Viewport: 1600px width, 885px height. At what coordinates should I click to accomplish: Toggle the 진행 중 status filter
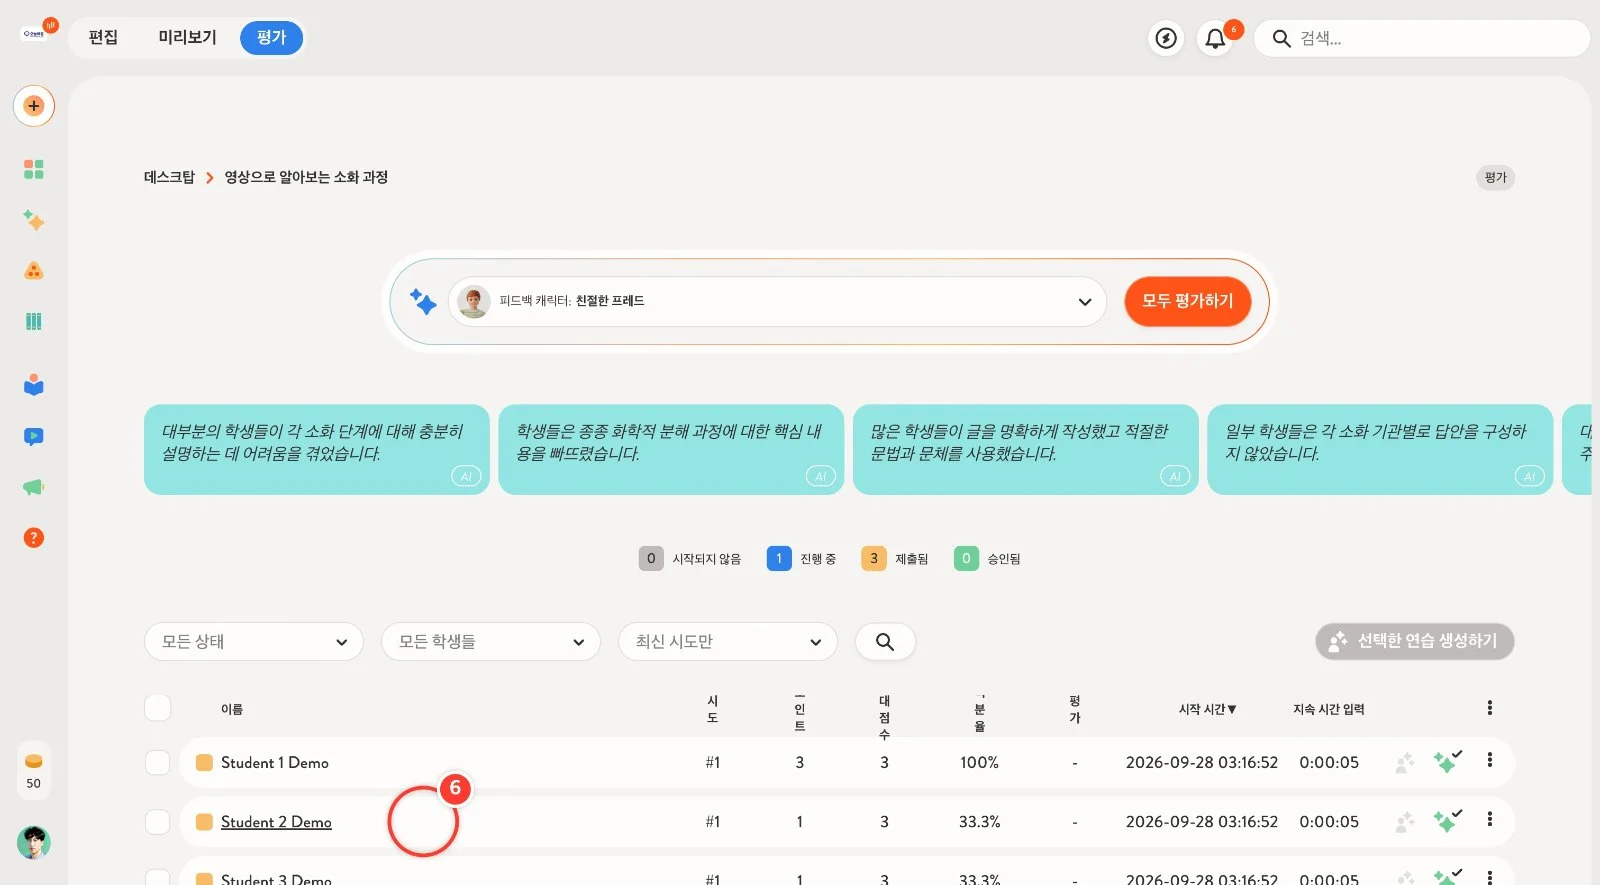[801, 559]
